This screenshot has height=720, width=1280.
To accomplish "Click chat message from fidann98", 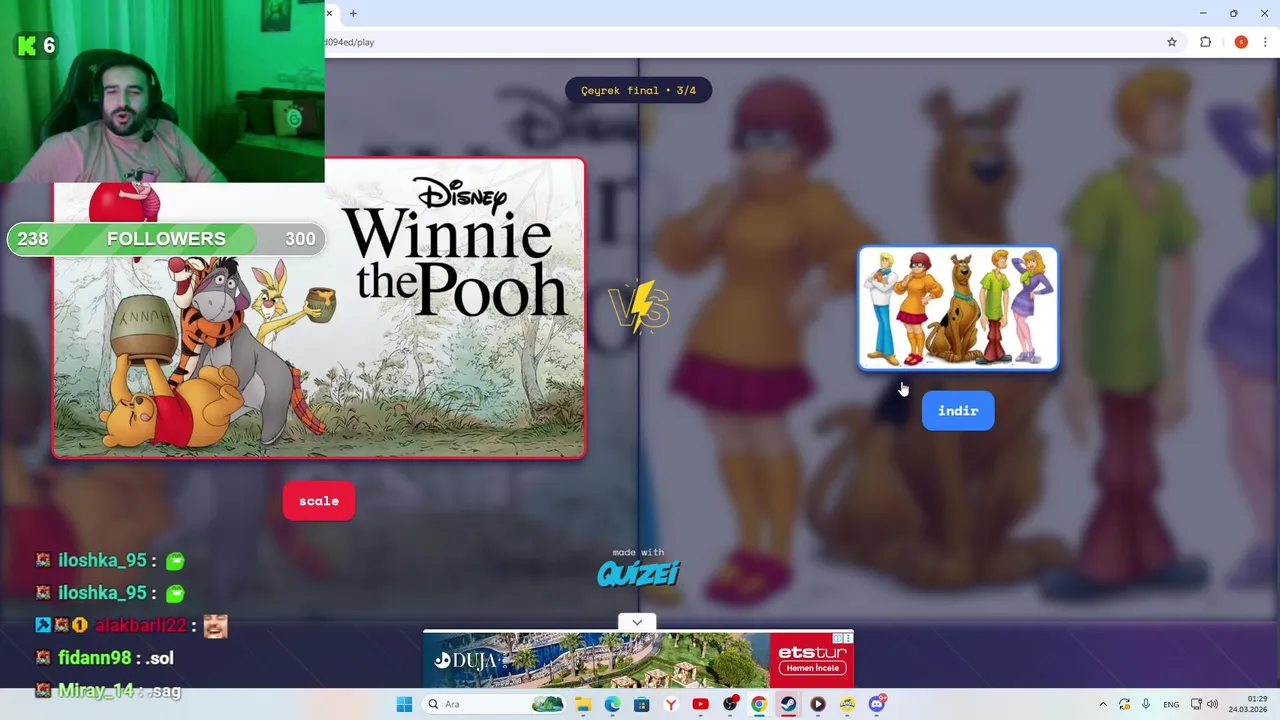I will click(104, 658).
